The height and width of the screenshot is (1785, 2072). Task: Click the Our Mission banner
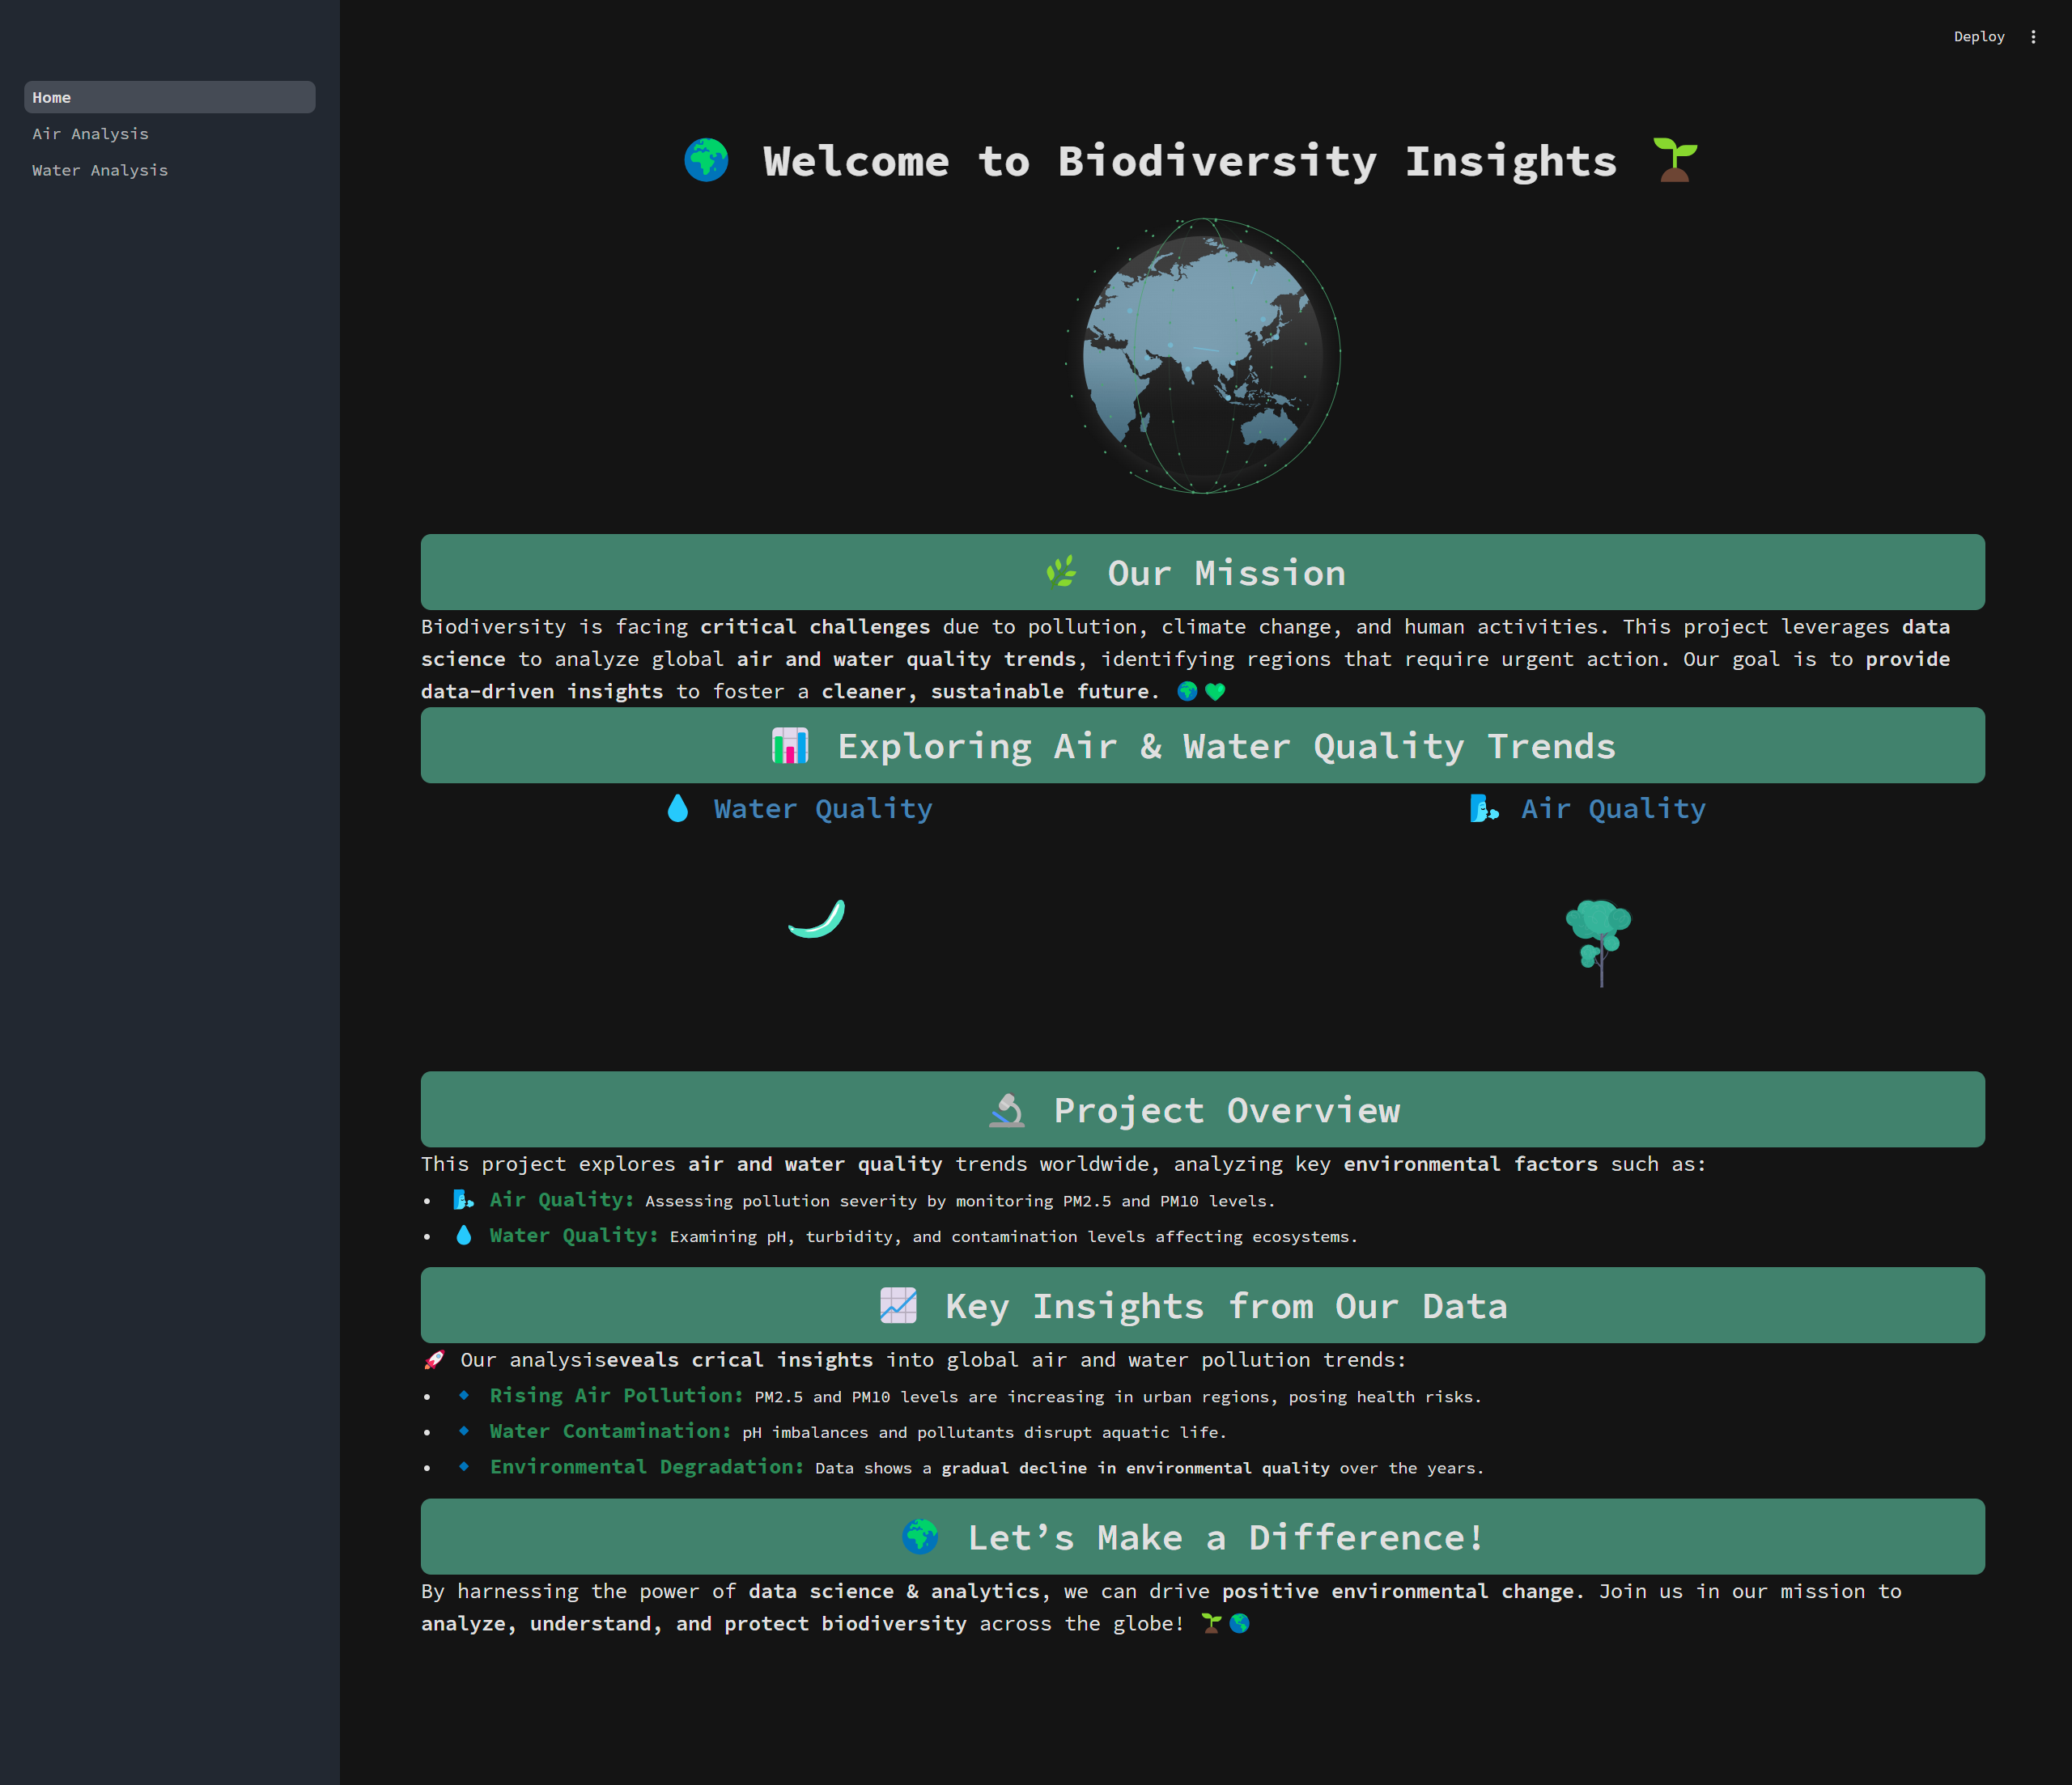[1201, 572]
